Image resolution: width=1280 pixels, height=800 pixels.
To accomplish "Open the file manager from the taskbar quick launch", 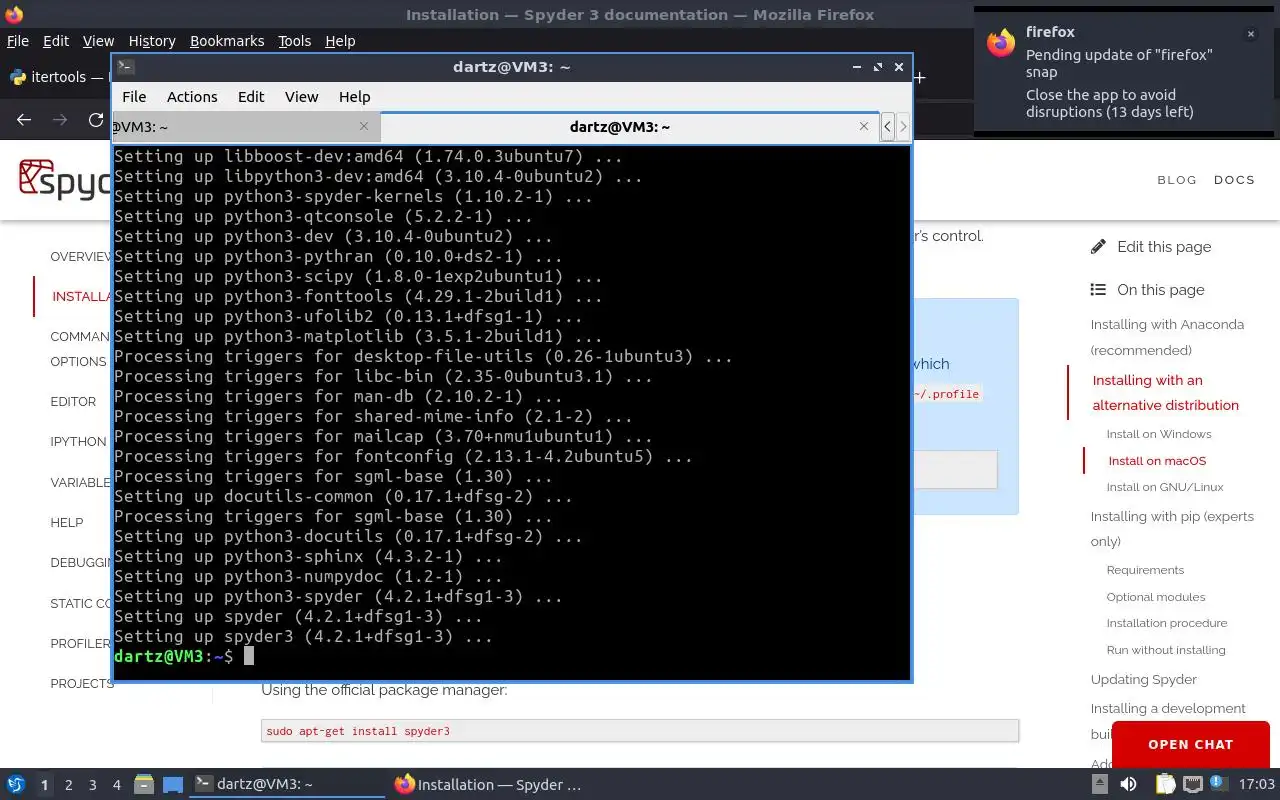I will pos(143,785).
